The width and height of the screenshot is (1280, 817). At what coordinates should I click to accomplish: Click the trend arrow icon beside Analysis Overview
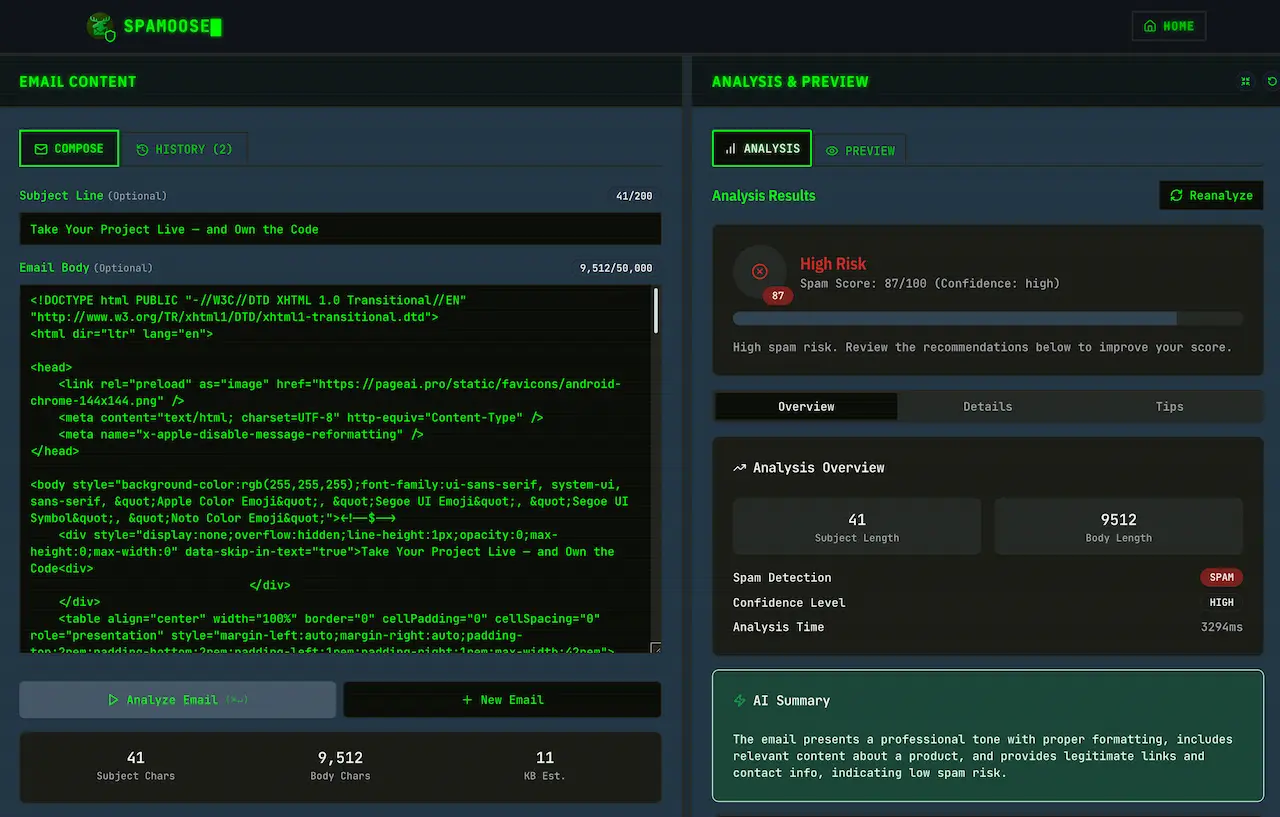[x=740, y=468]
